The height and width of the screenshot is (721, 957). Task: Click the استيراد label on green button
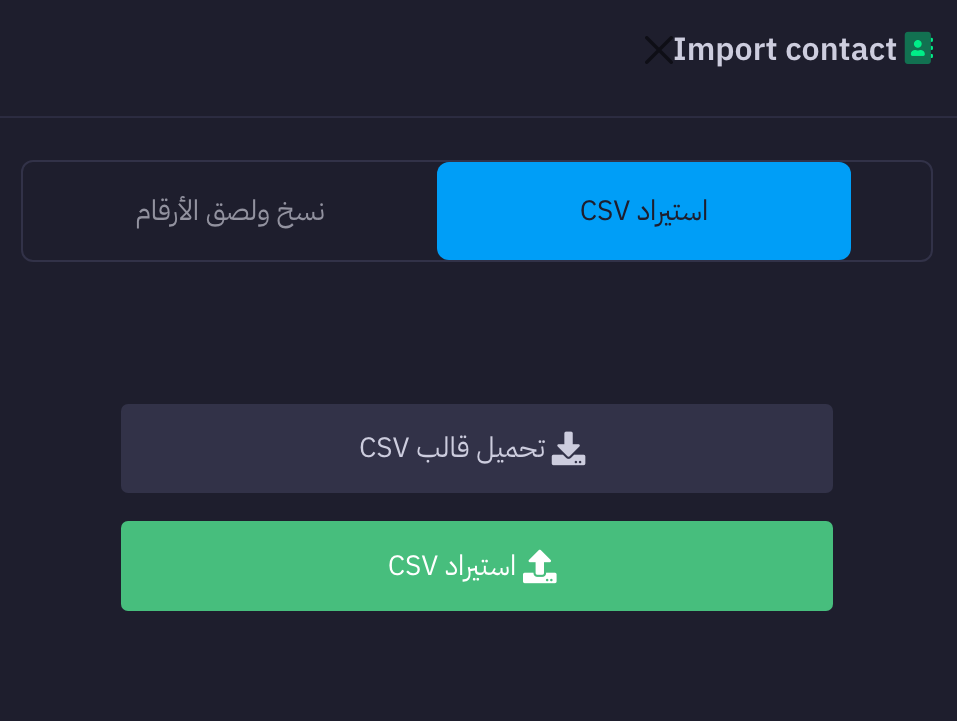[x=480, y=566]
